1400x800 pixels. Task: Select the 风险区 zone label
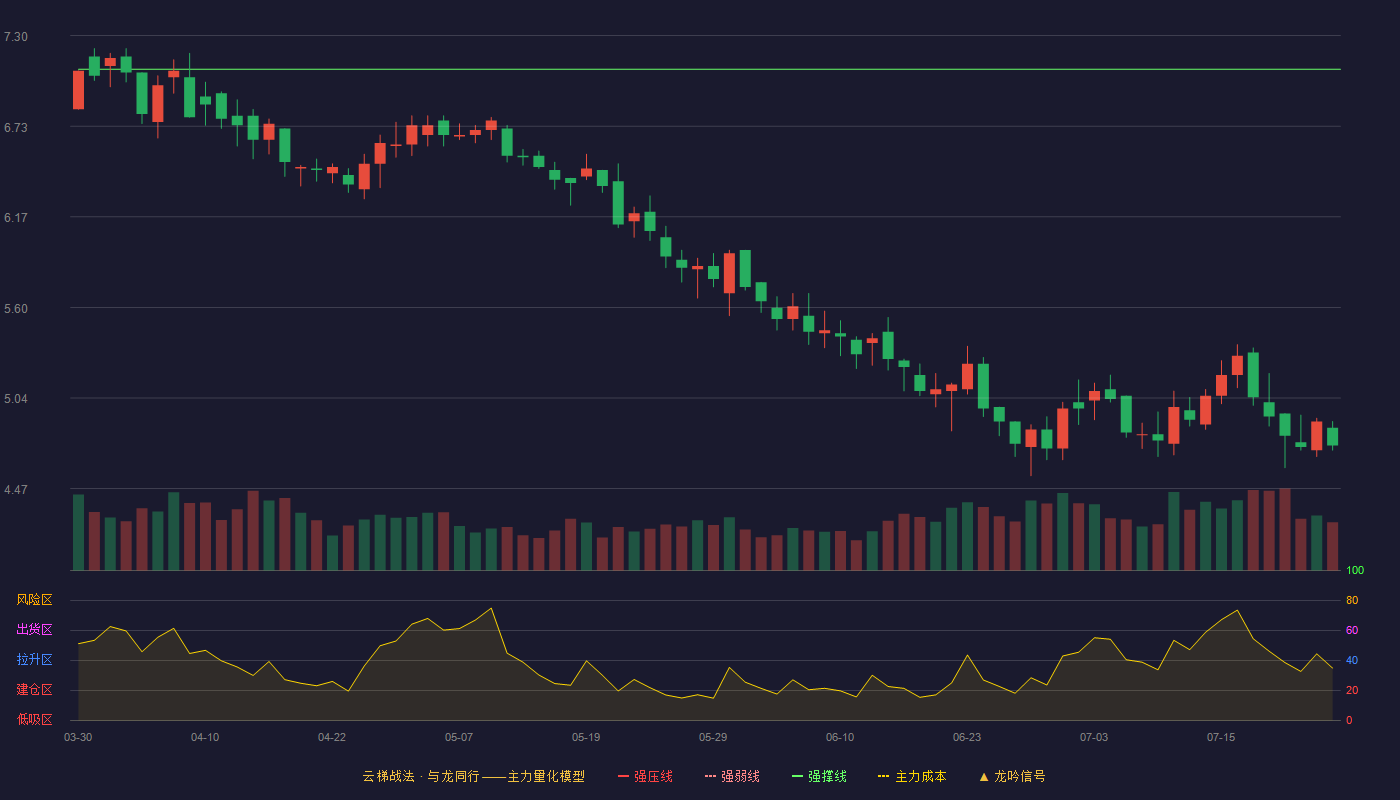(x=34, y=600)
